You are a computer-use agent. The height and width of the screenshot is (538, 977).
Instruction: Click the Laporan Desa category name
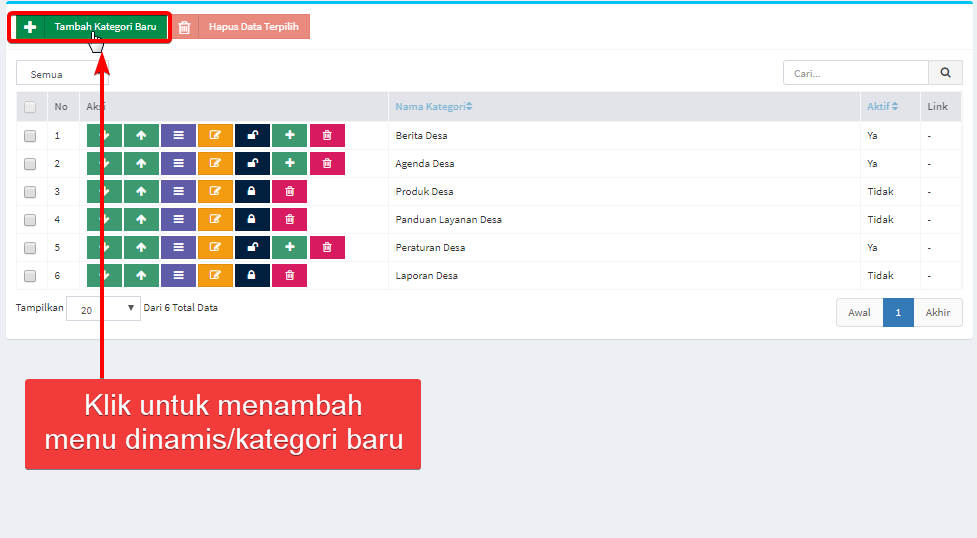click(x=427, y=276)
